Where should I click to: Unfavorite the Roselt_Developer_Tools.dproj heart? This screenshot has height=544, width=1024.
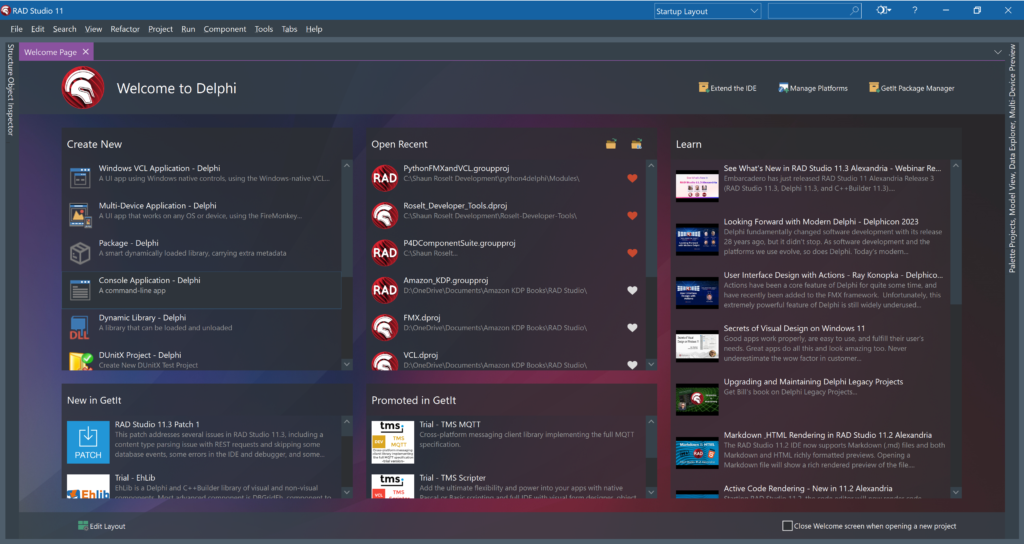pyautogui.click(x=632, y=215)
